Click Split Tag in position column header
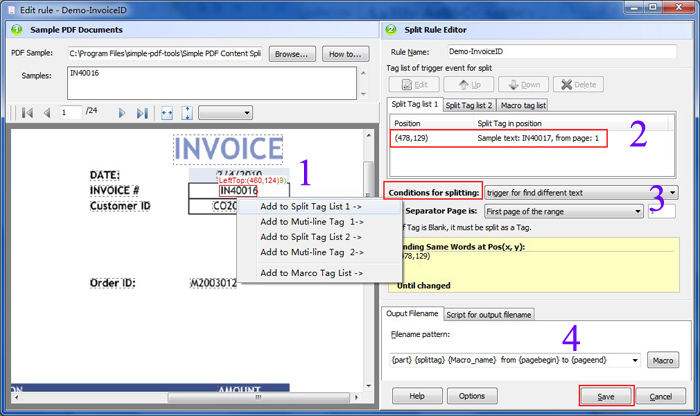700x416 pixels. (x=571, y=123)
